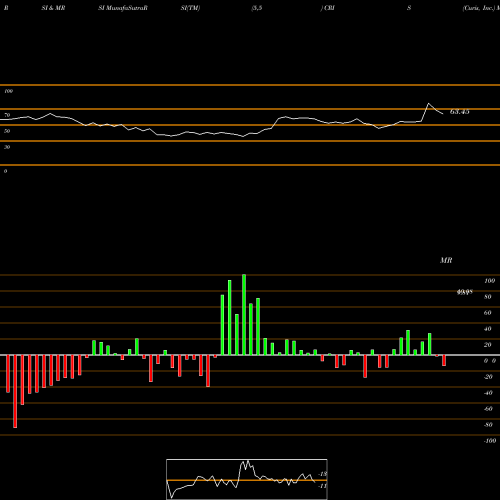The height and width of the screenshot is (500, 500).
Task: Click the header text SI(TM)
Action: tap(190, 8)
